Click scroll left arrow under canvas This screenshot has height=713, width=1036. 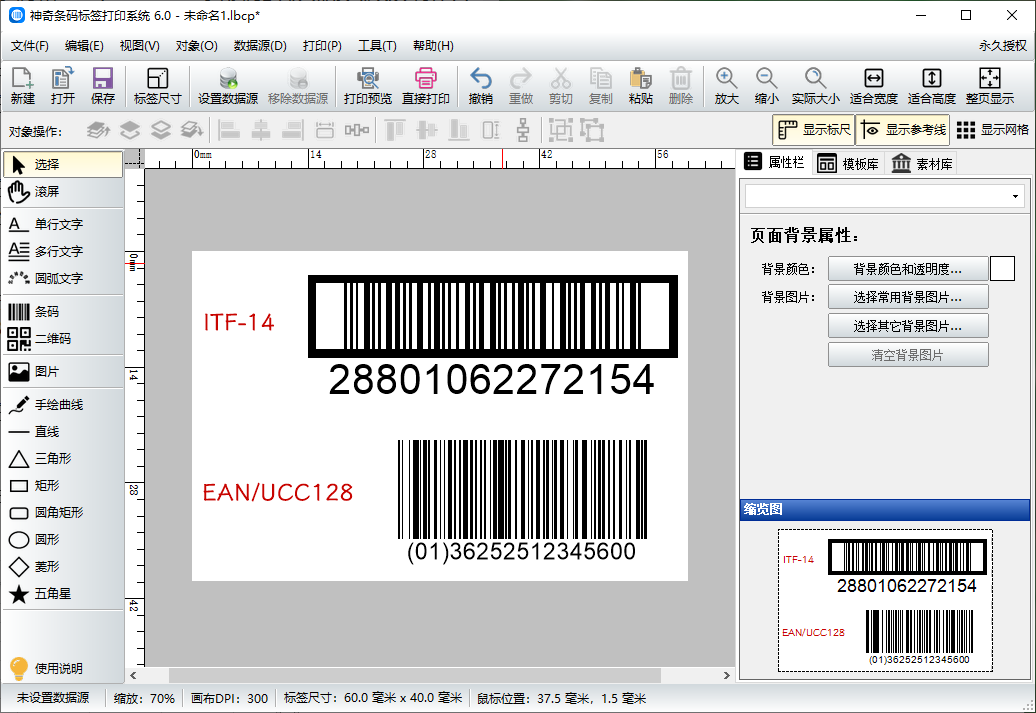tap(133, 675)
